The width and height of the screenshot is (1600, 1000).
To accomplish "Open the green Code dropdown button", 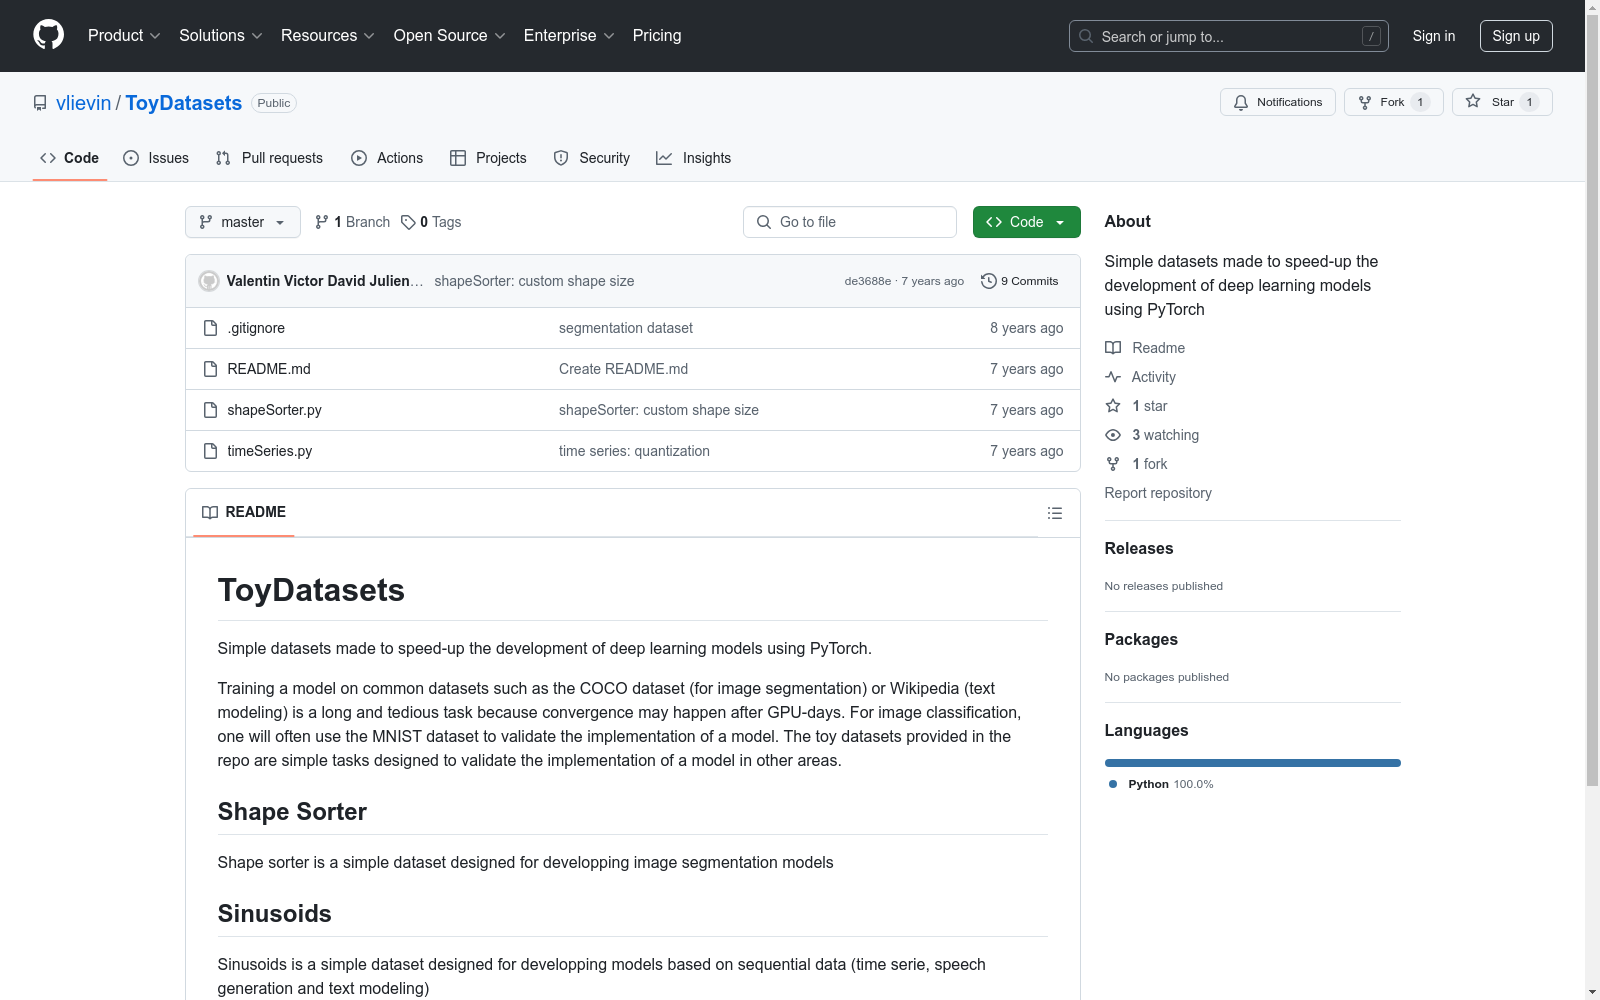I will click(1026, 222).
